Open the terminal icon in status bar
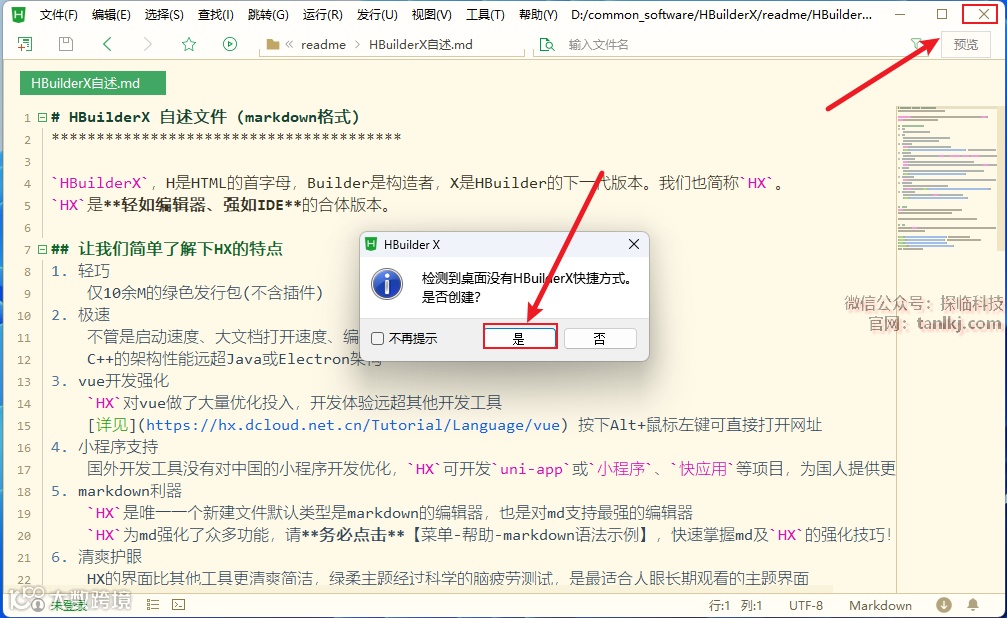The image size is (1007, 618). pyautogui.click(x=179, y=605)
